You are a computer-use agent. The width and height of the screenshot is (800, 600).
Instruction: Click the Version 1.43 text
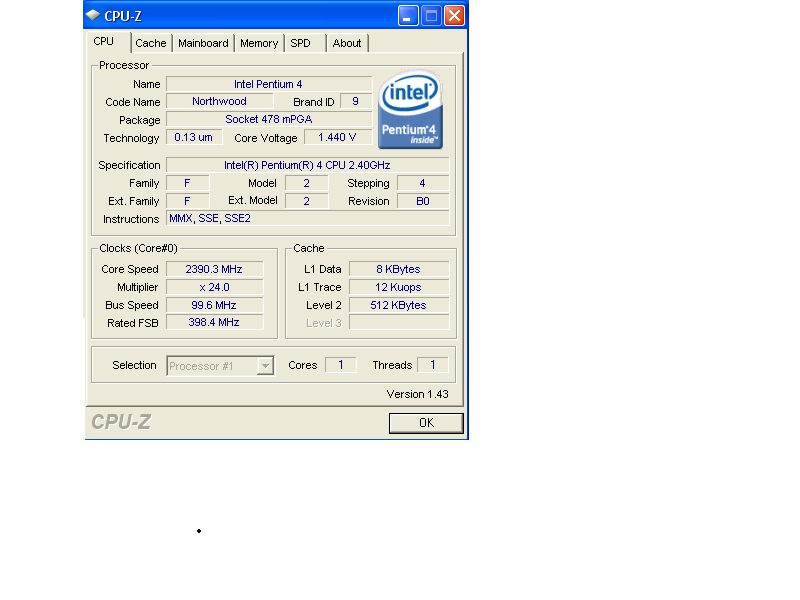pos(417,394)
